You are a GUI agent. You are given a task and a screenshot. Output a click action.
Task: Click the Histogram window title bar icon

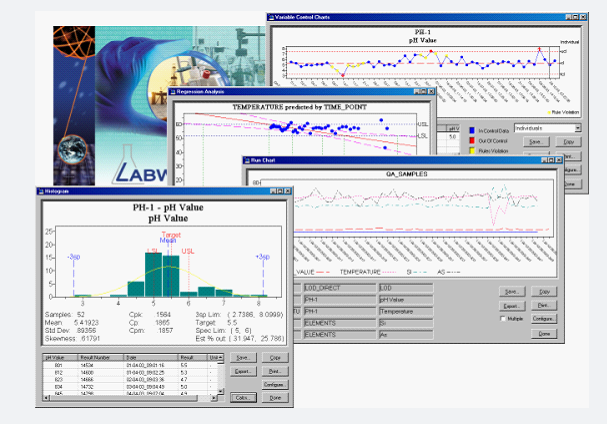(x=41, y=191)
